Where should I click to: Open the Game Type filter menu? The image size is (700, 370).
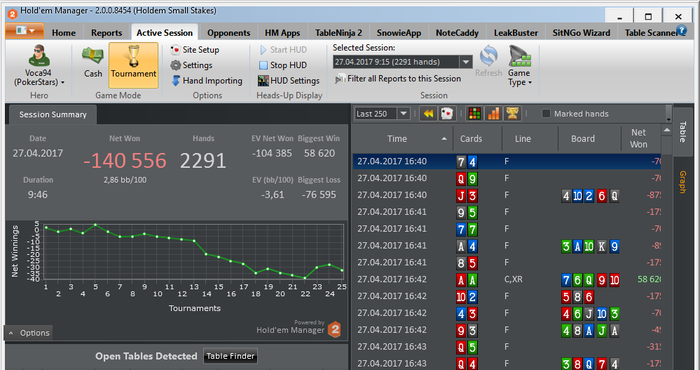pos(519,66)
